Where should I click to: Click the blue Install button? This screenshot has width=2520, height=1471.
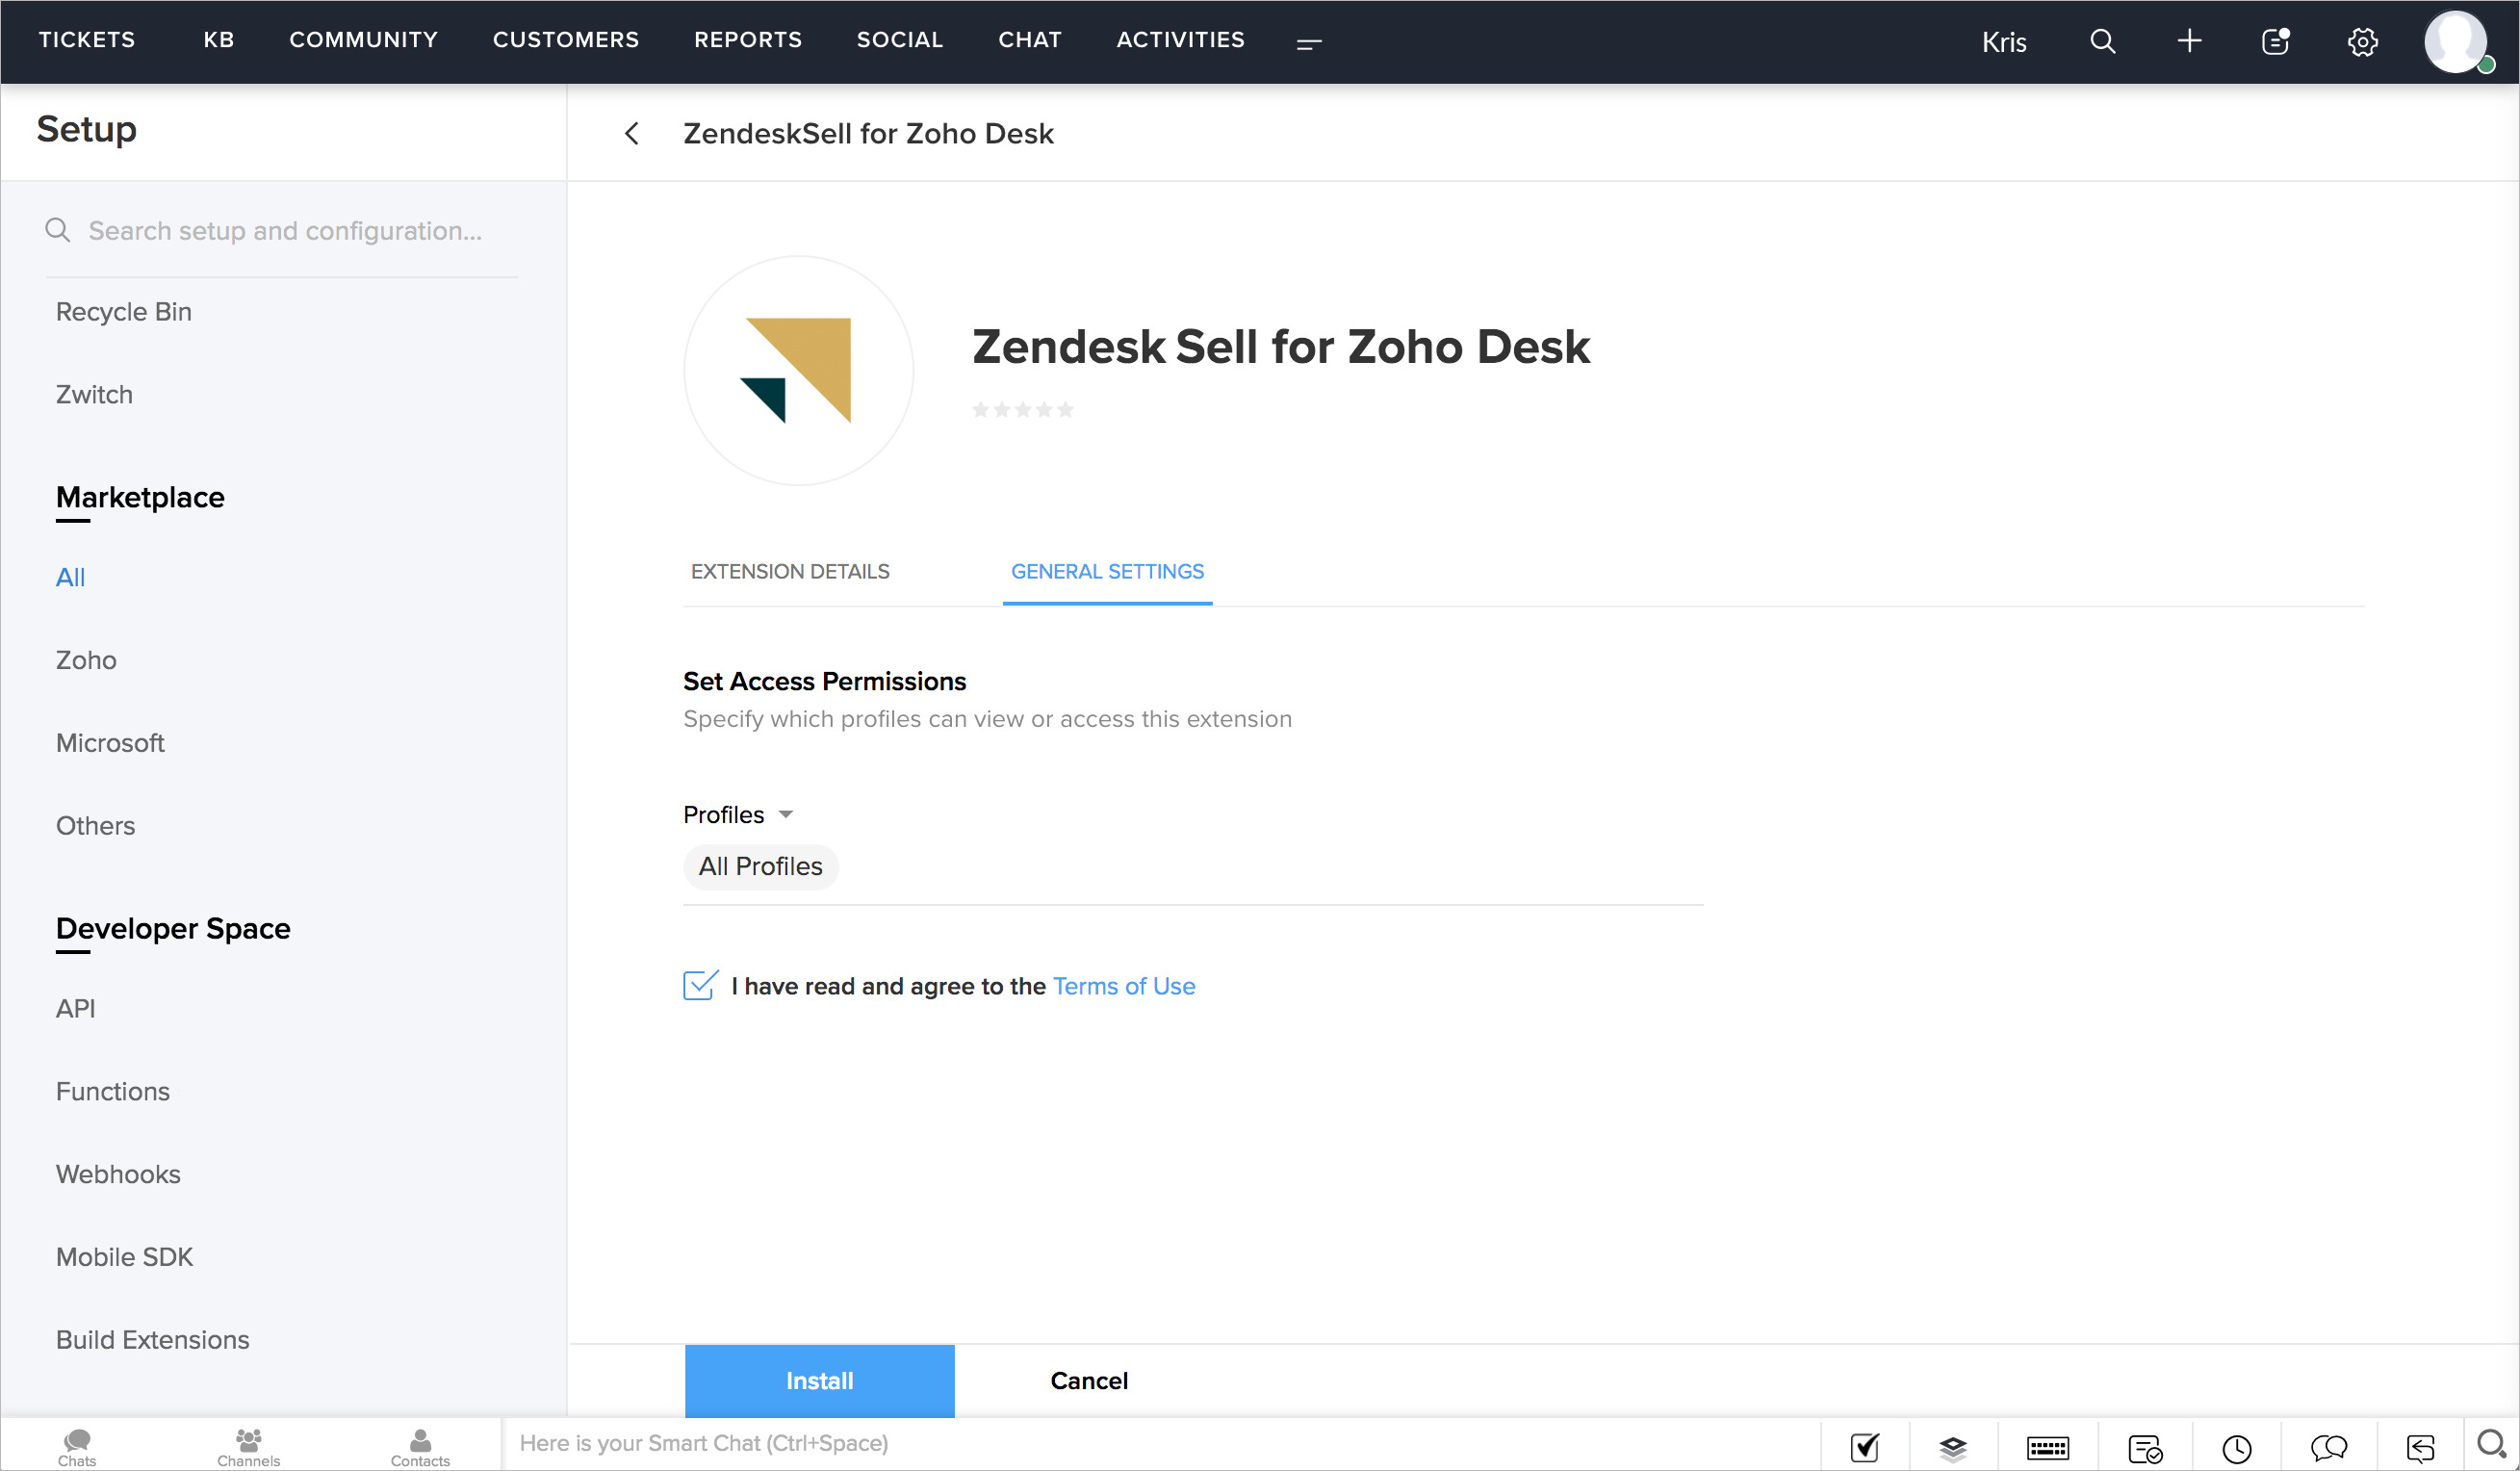pyautogui.click(x=819, y=1380)
